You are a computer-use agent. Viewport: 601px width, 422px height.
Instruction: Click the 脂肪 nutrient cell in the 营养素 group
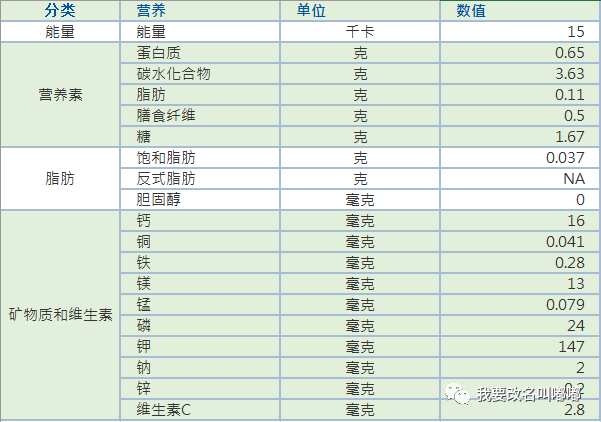(x=200, y=94)
